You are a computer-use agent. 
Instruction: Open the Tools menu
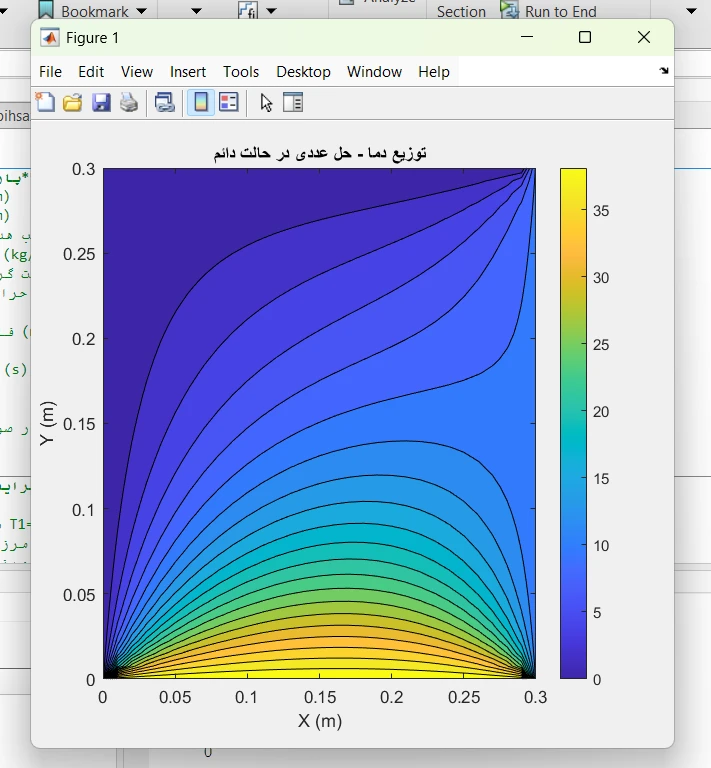tap(240, 72)
